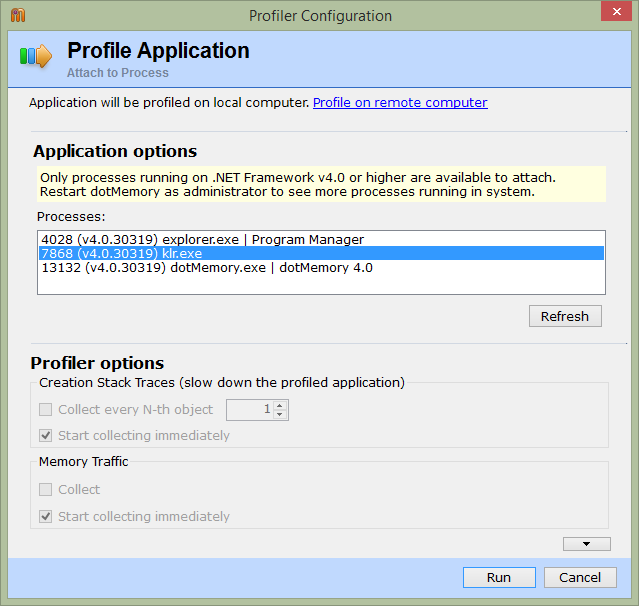The image size is (639, 606).
Task: Click the Profile Application arrow icon
Action: click(36, 55)
